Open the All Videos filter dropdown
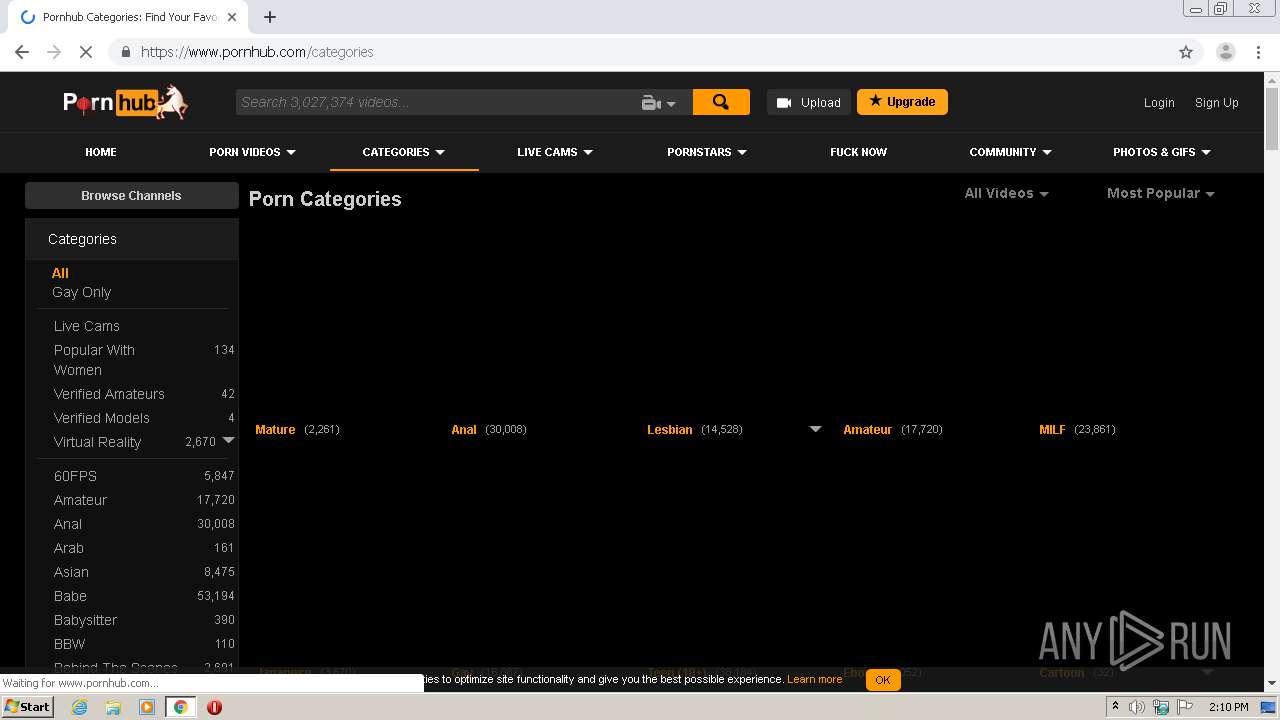1280x720 pixels. [x=1006, y=193]
